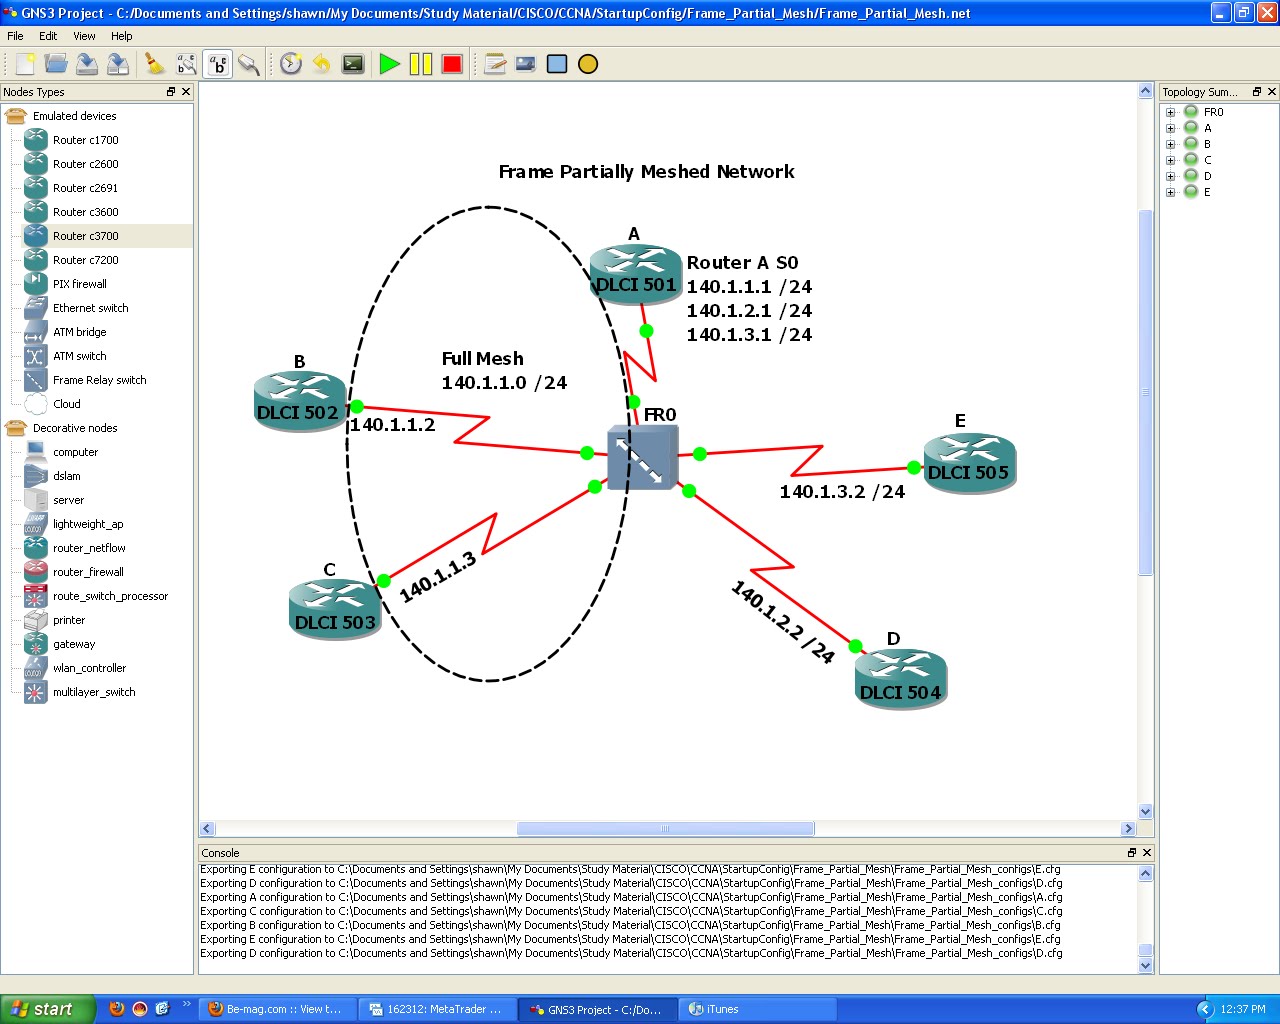Open a project file using folder icon
The height and width of the screenshot is (1024, 1280).
(56, 64)
